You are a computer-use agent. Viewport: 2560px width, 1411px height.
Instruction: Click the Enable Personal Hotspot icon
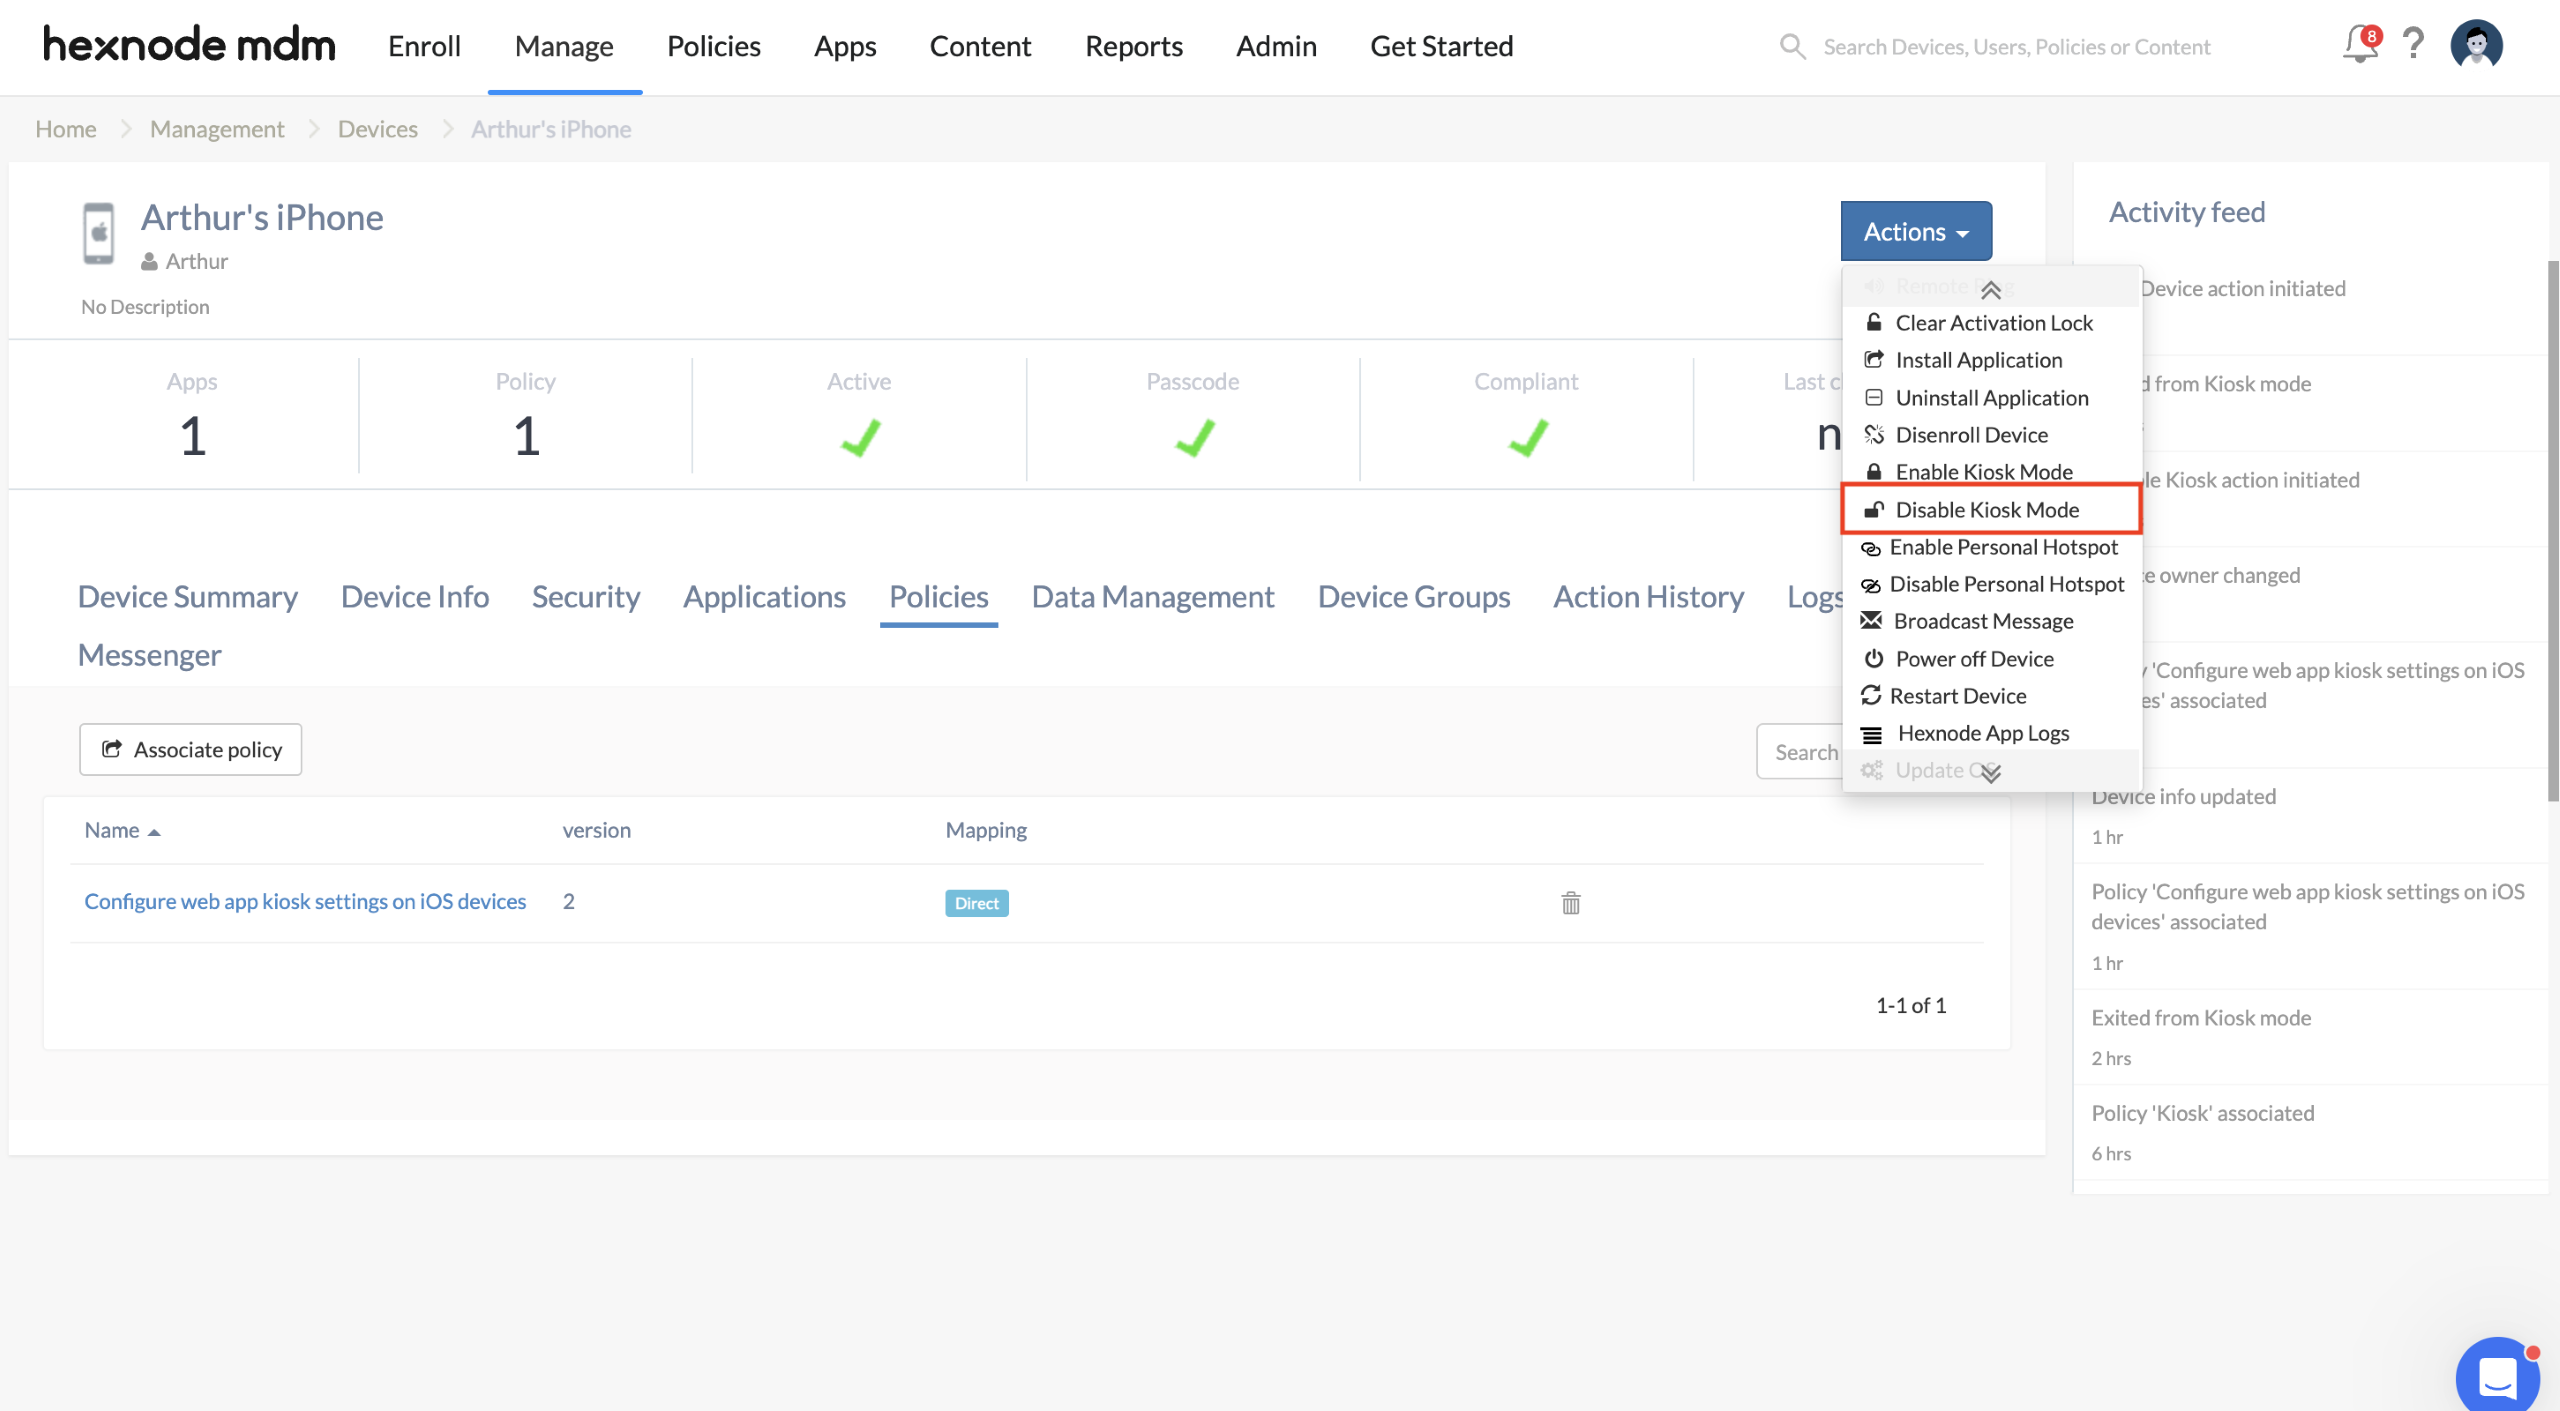[x=1871, y=548]
